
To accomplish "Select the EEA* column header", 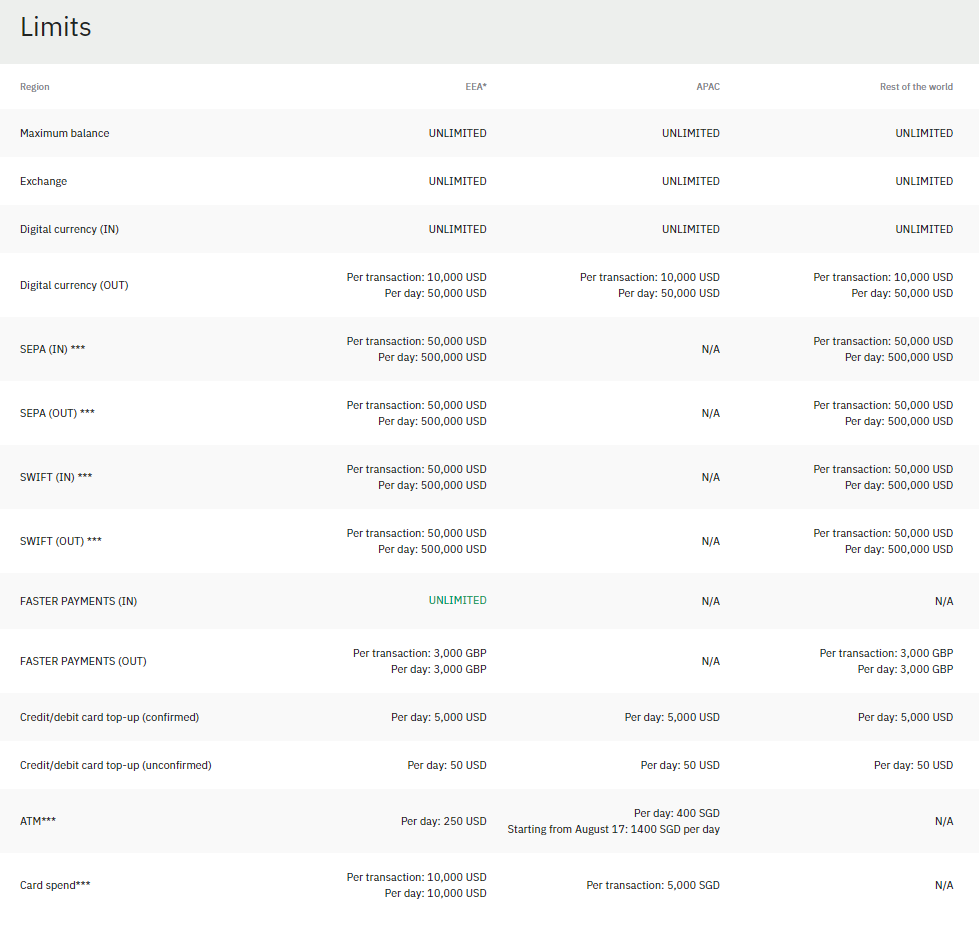I will [x=476, y=87].
